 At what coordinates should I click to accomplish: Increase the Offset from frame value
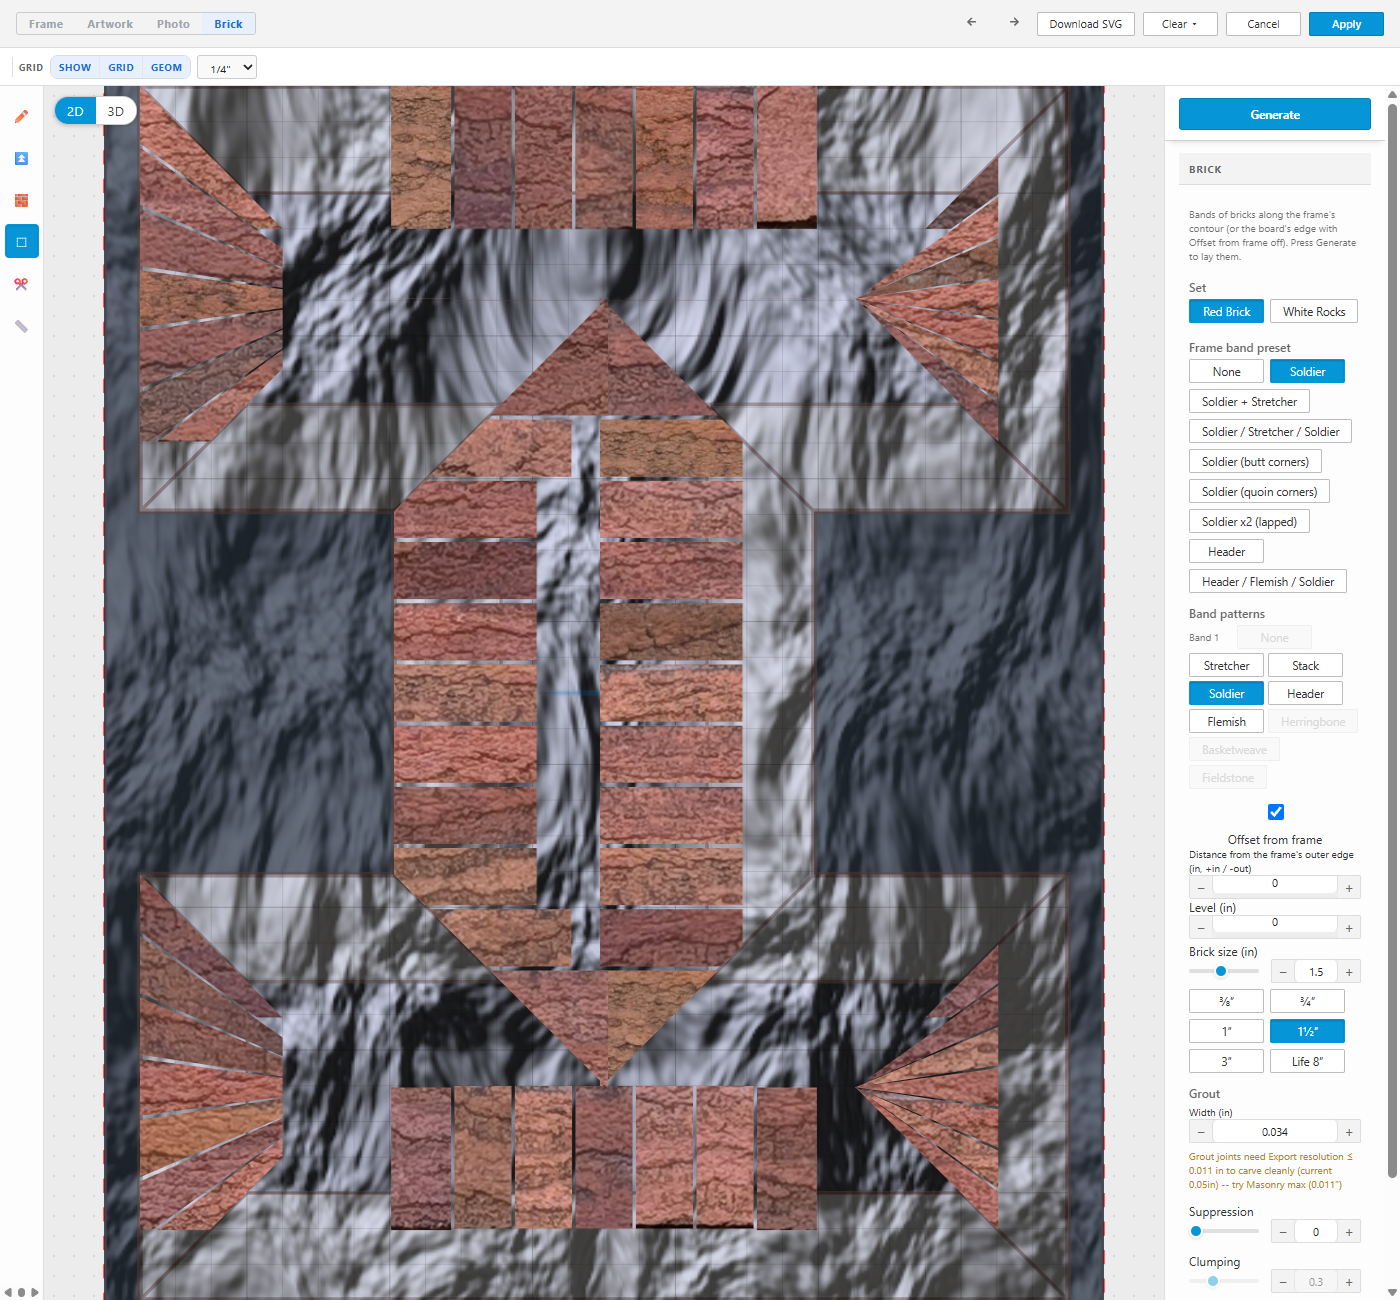coord(1349,888)
